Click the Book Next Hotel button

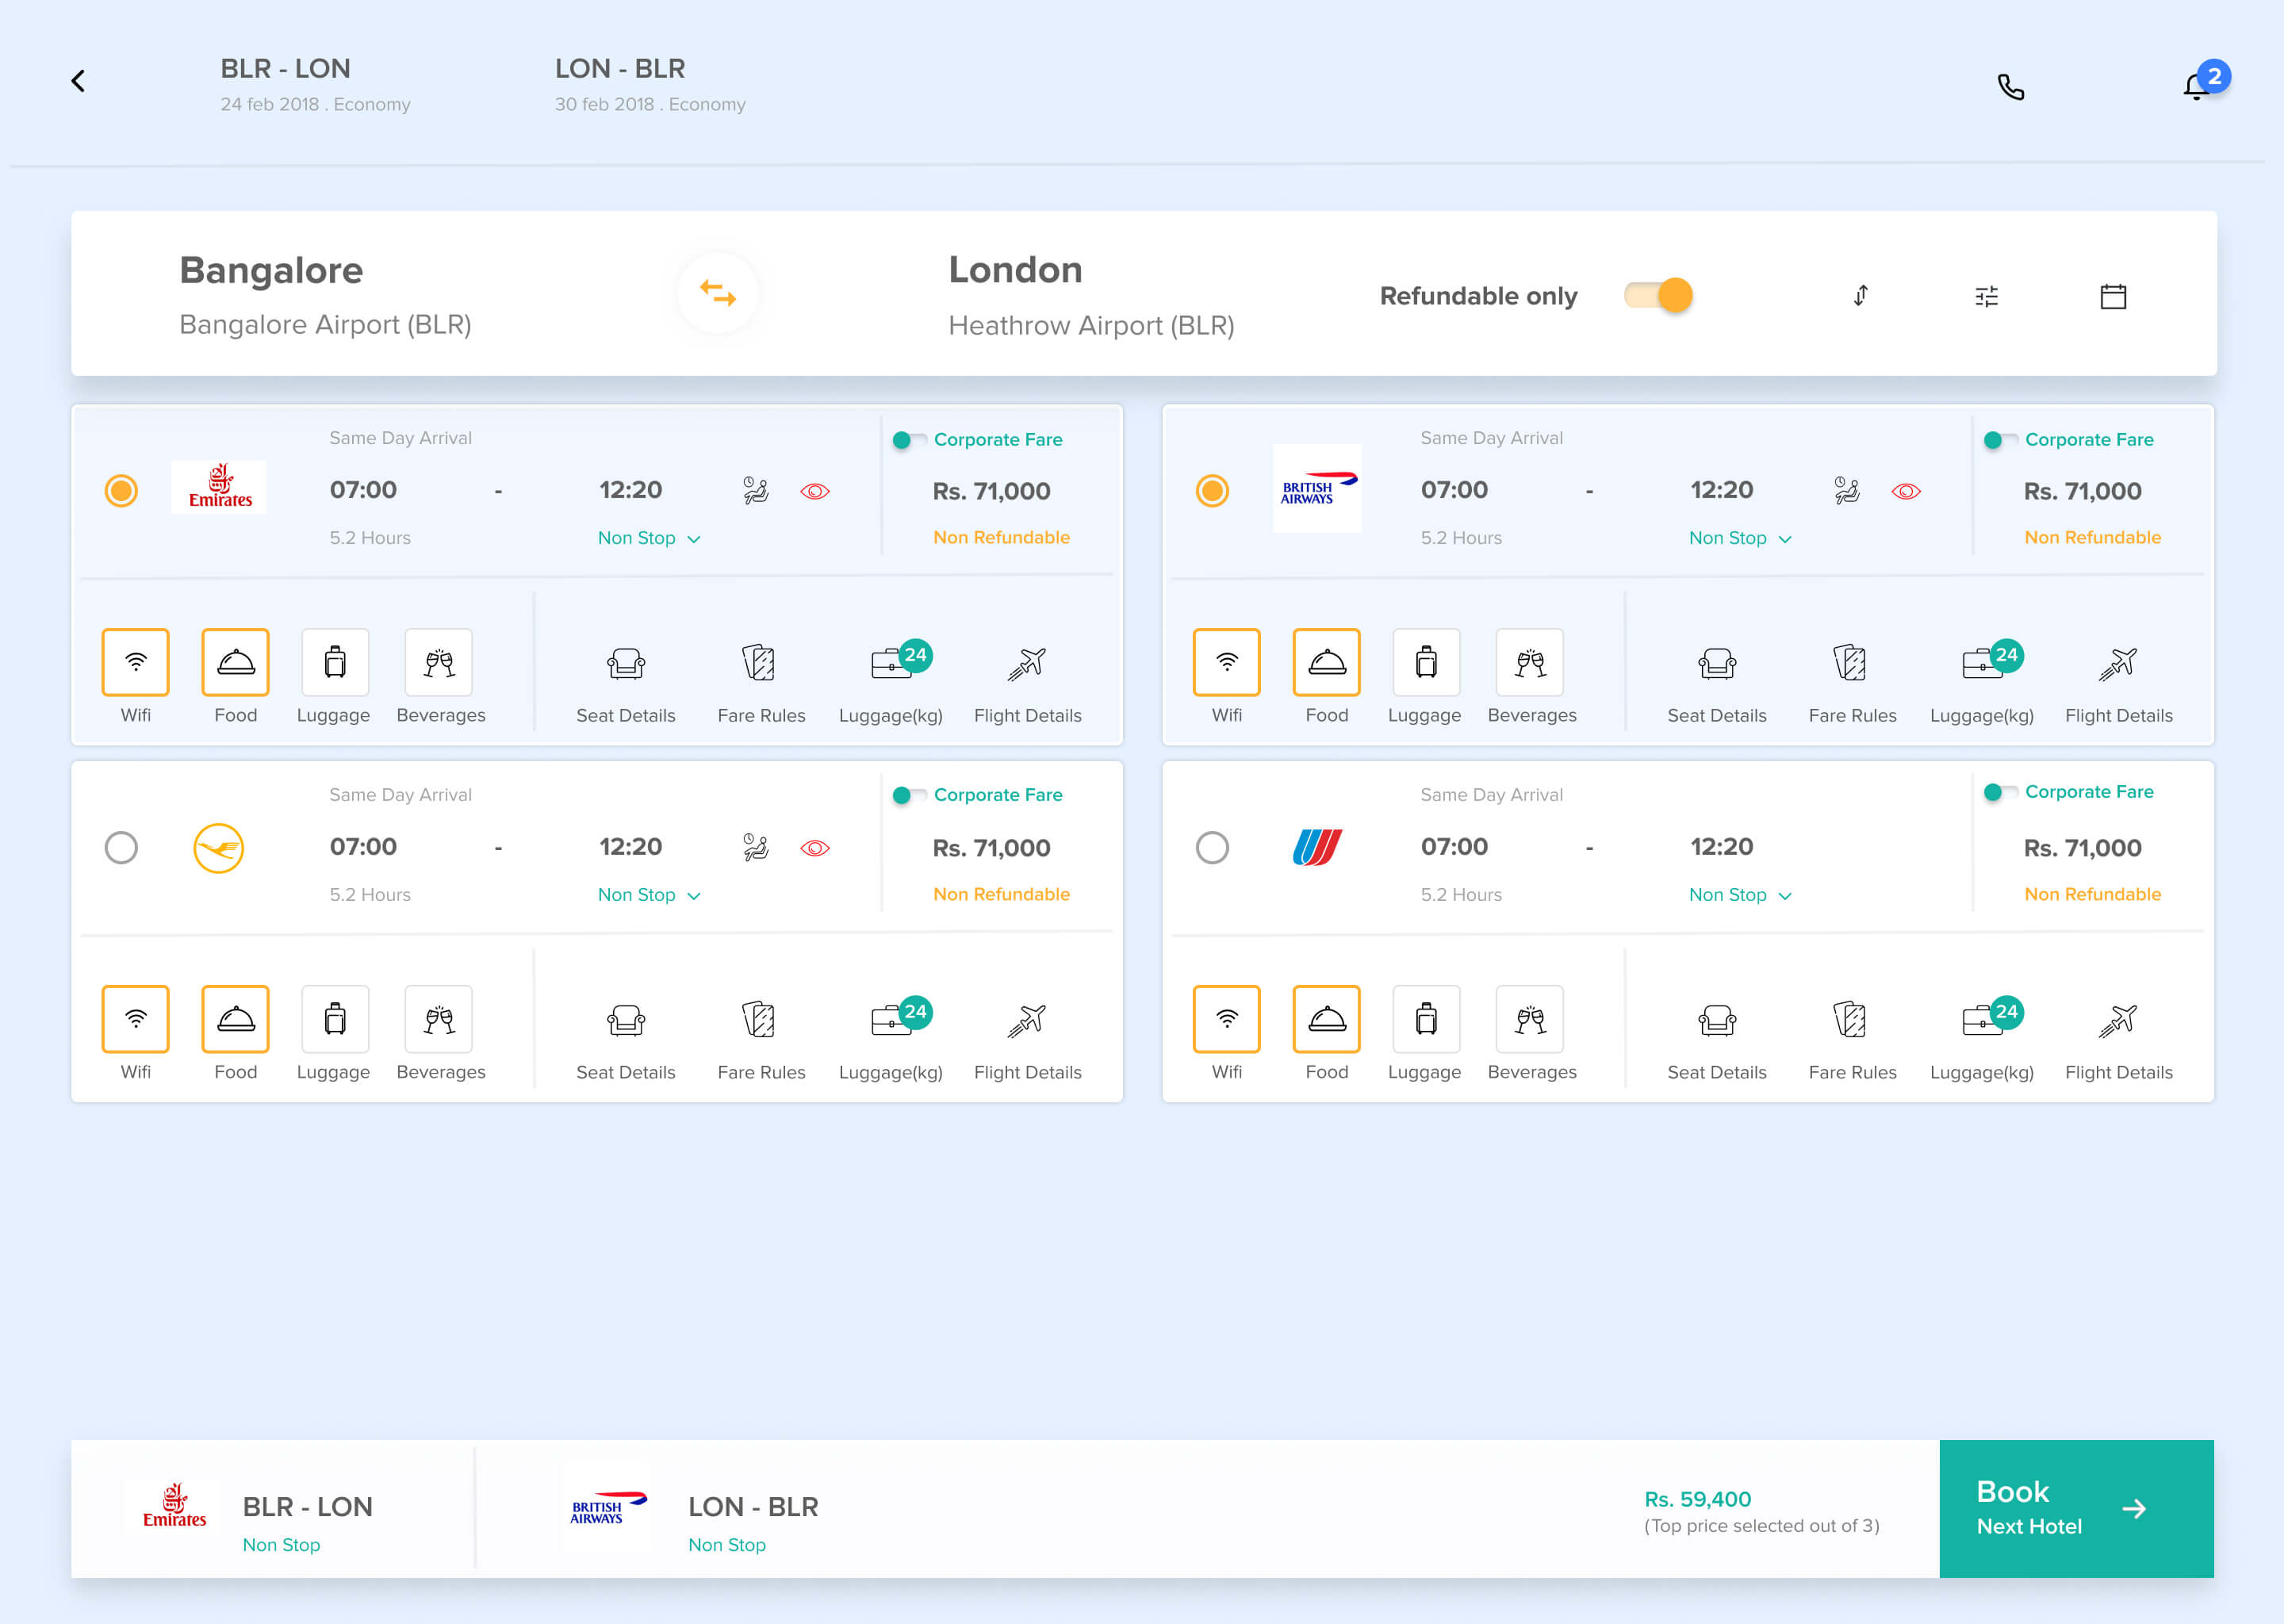point(2075,1508)
